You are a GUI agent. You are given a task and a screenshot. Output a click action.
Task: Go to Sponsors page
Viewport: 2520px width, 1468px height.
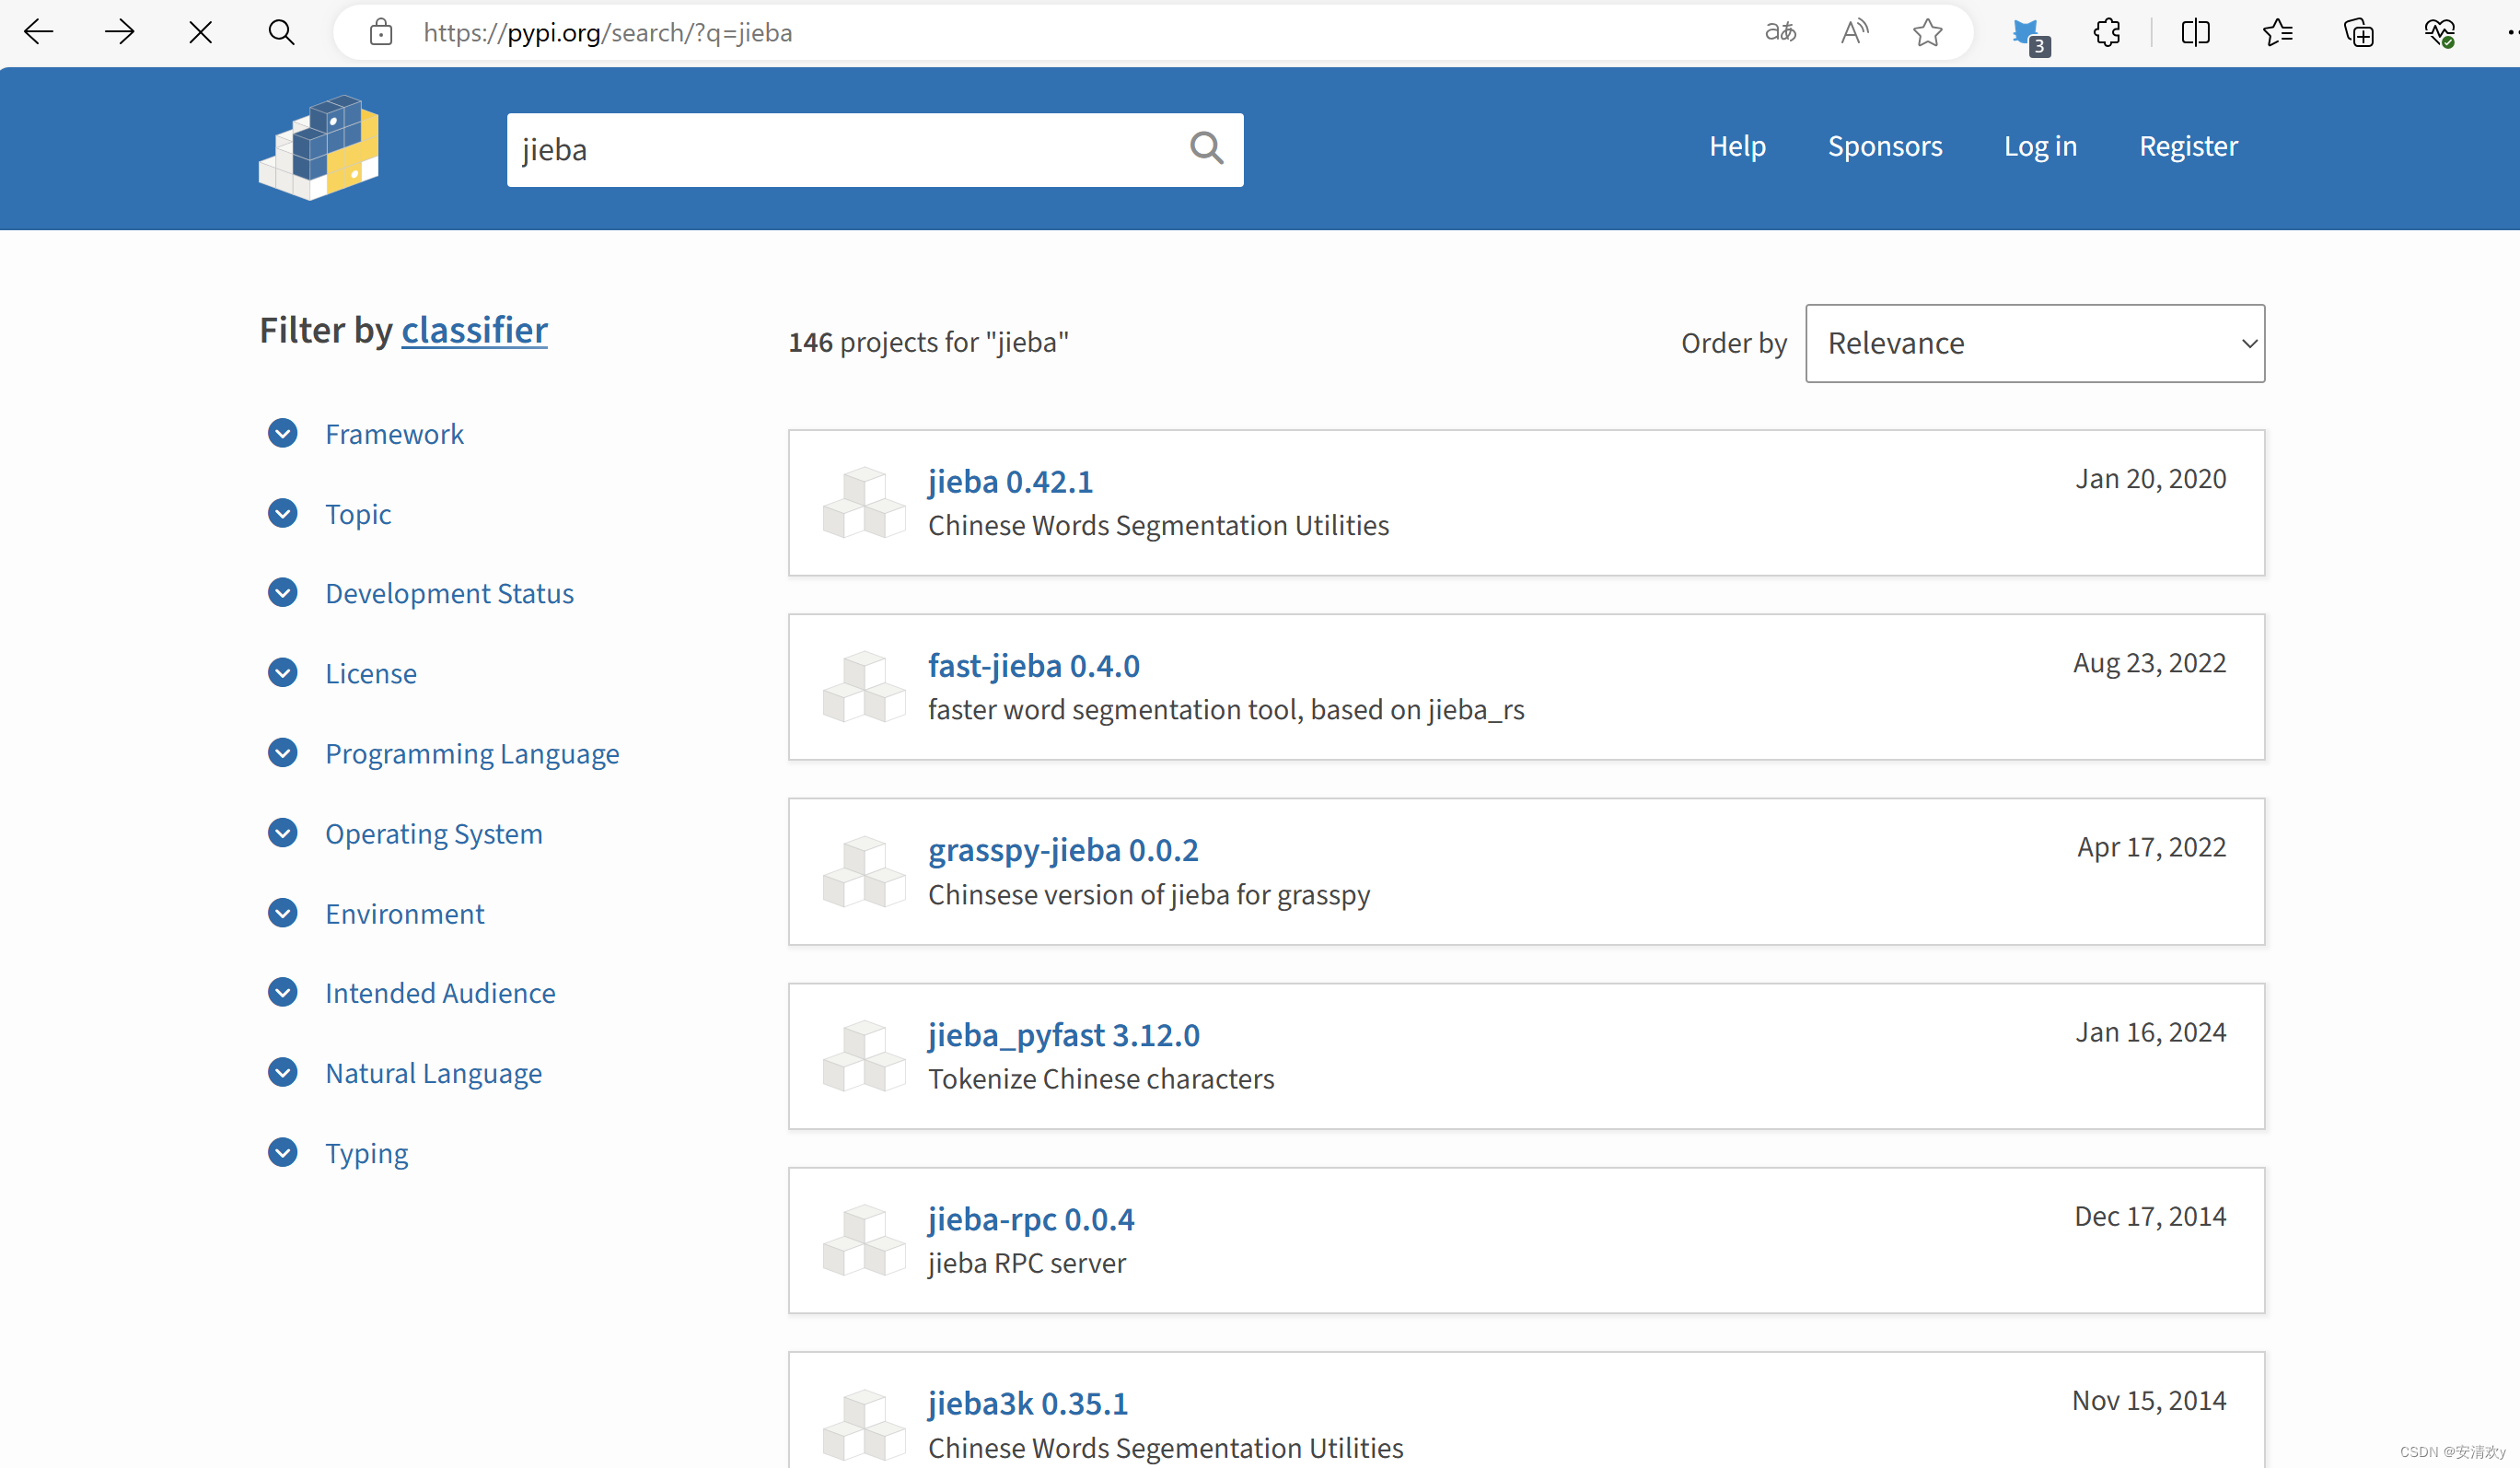click(x=1884, y=146)
